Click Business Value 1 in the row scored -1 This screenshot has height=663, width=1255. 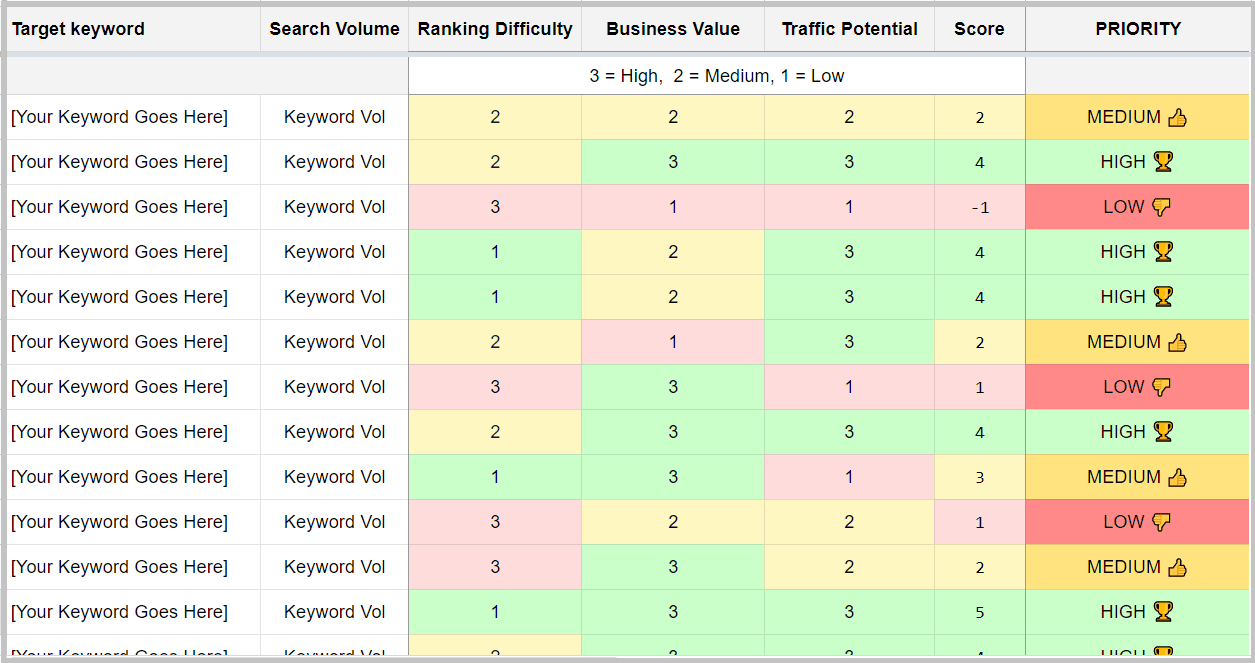pyautogui.click(x=673, y=207)
